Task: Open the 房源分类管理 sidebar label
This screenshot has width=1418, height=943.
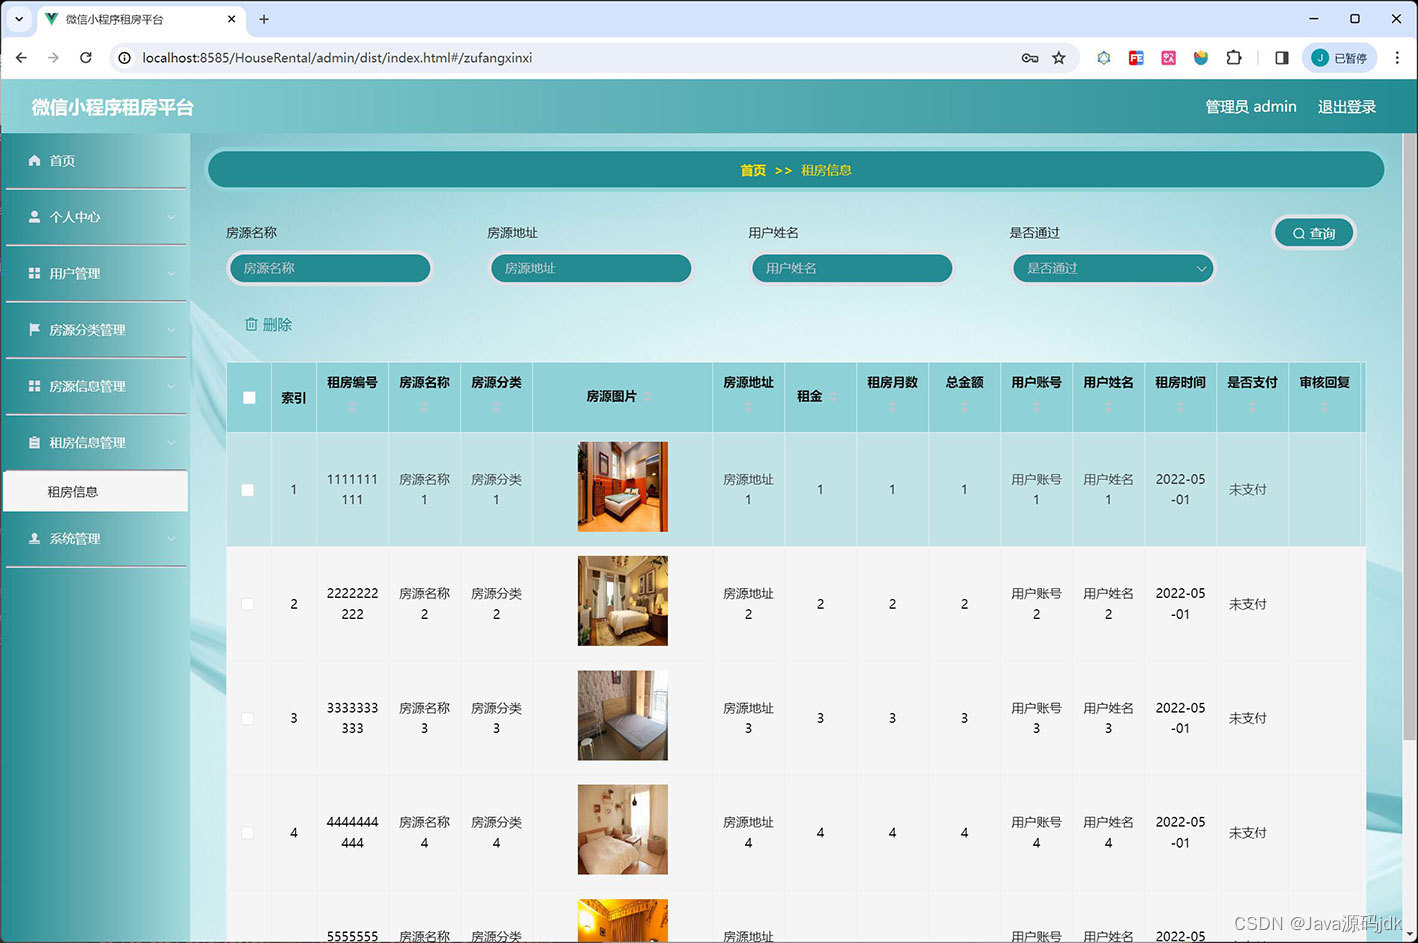Action: (88, 329)
